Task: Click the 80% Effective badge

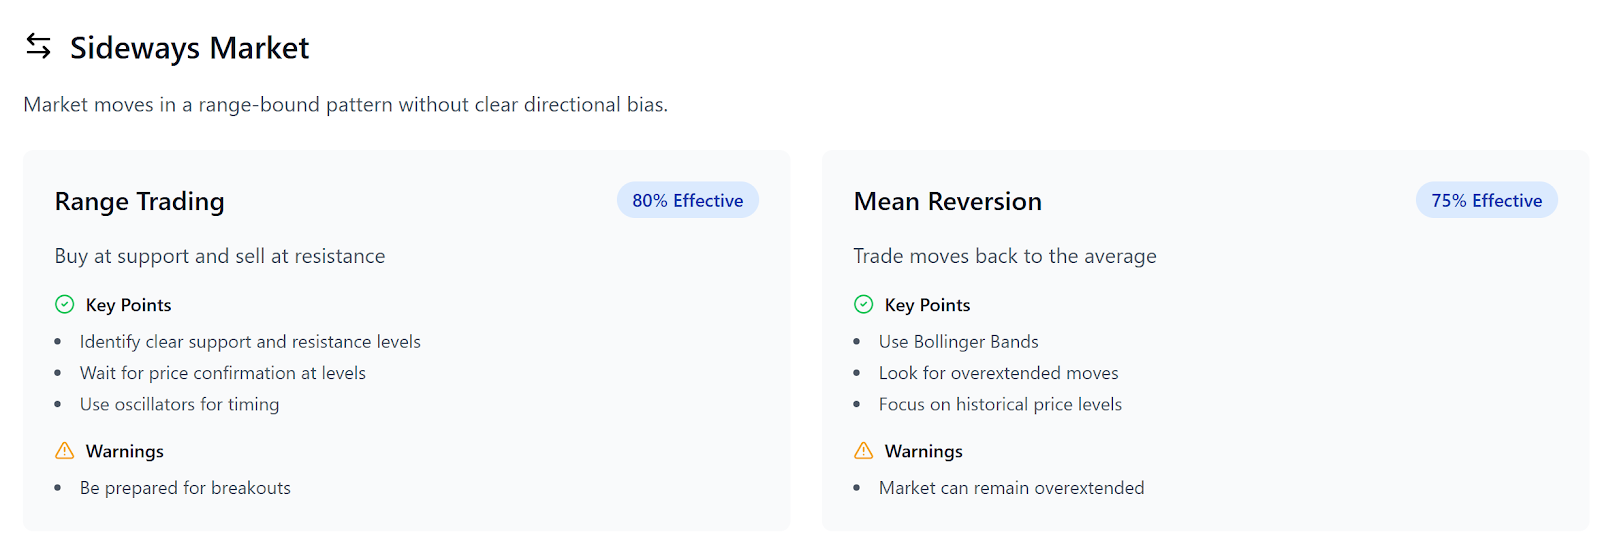Action: click(688, 200)
